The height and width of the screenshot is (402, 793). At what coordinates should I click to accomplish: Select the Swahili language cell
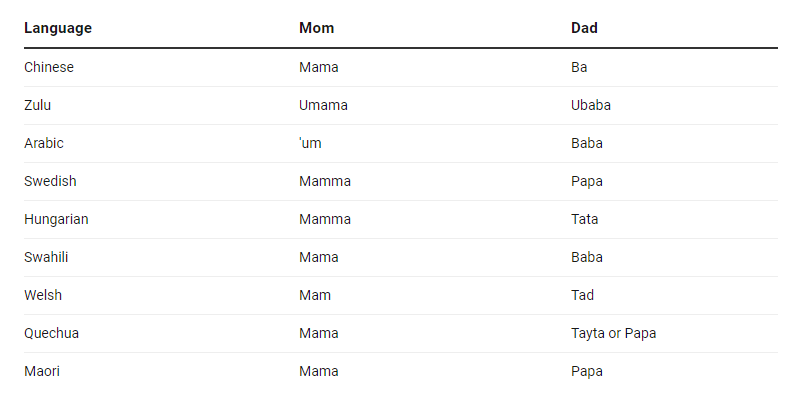46,257
